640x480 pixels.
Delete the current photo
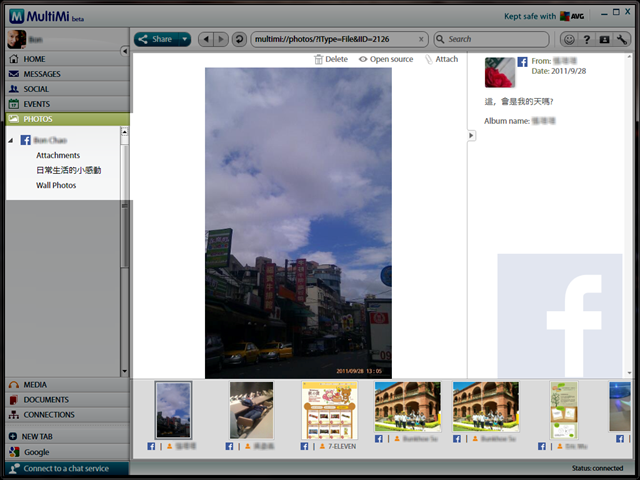tap(331, 59)
